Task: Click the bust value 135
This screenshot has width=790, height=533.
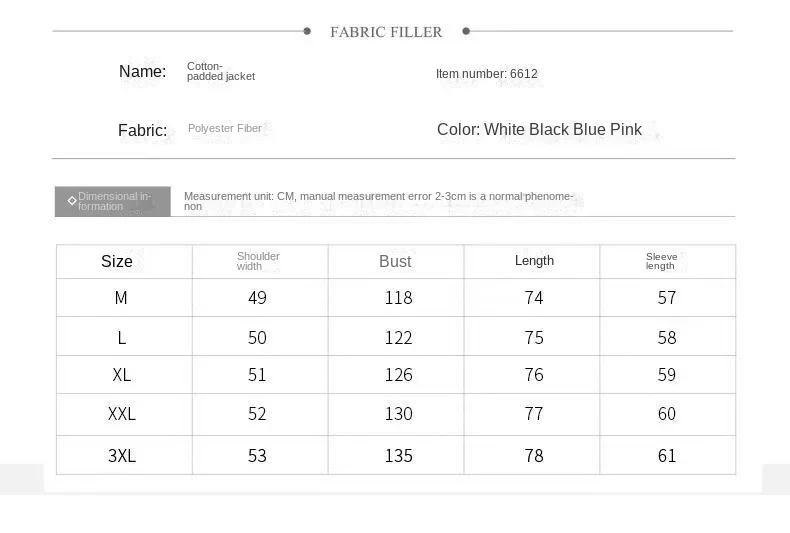Action: (398, 456)
